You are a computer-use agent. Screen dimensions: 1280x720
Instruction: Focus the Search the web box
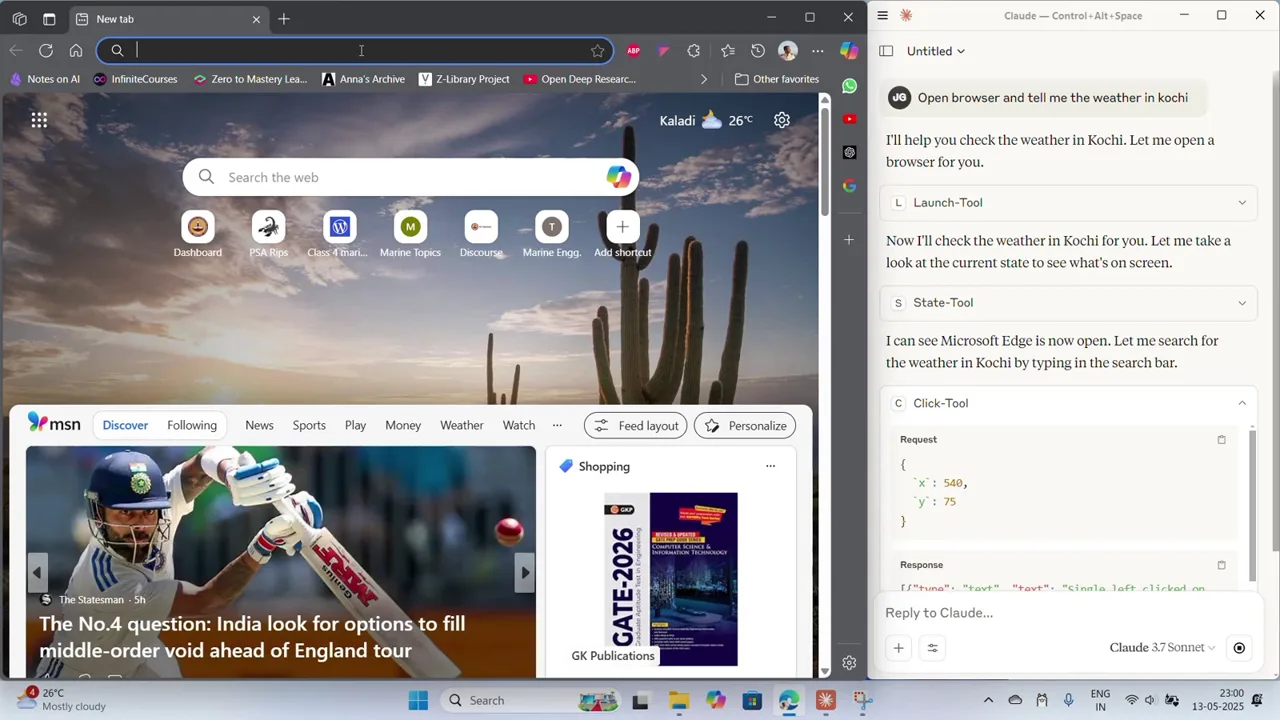pyautogui.click(x=410, y=177)
